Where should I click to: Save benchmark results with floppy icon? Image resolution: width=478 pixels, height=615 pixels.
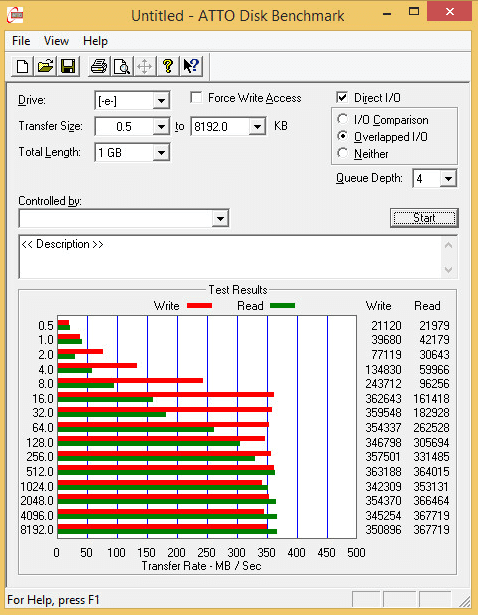click(x=68, y=66)
